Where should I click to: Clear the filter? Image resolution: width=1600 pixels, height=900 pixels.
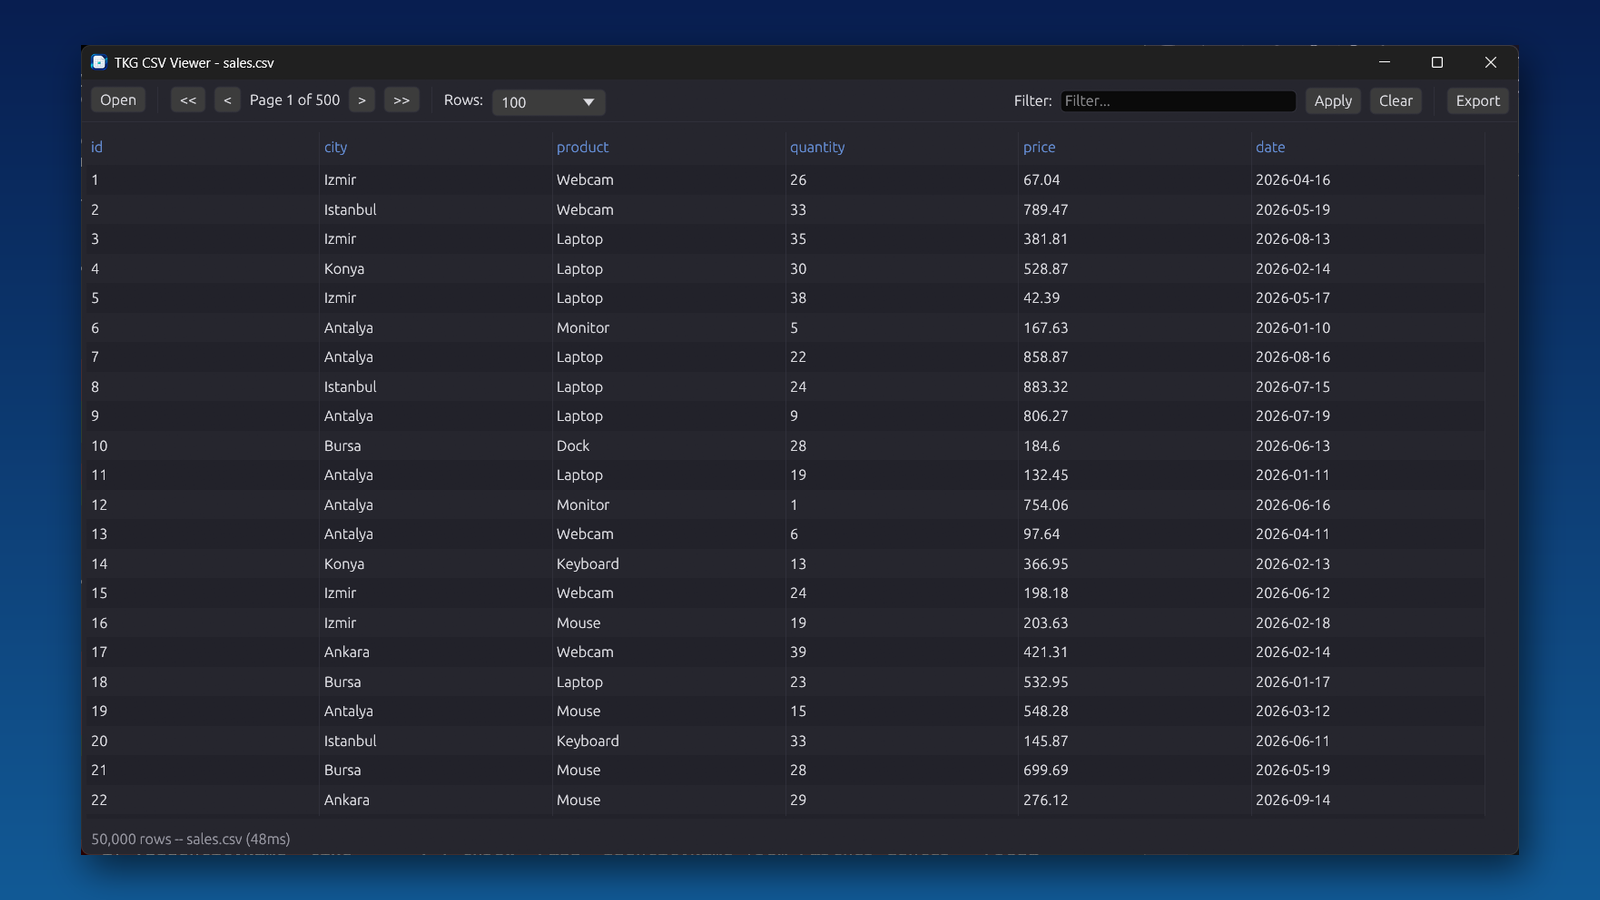pos(1396,101)
